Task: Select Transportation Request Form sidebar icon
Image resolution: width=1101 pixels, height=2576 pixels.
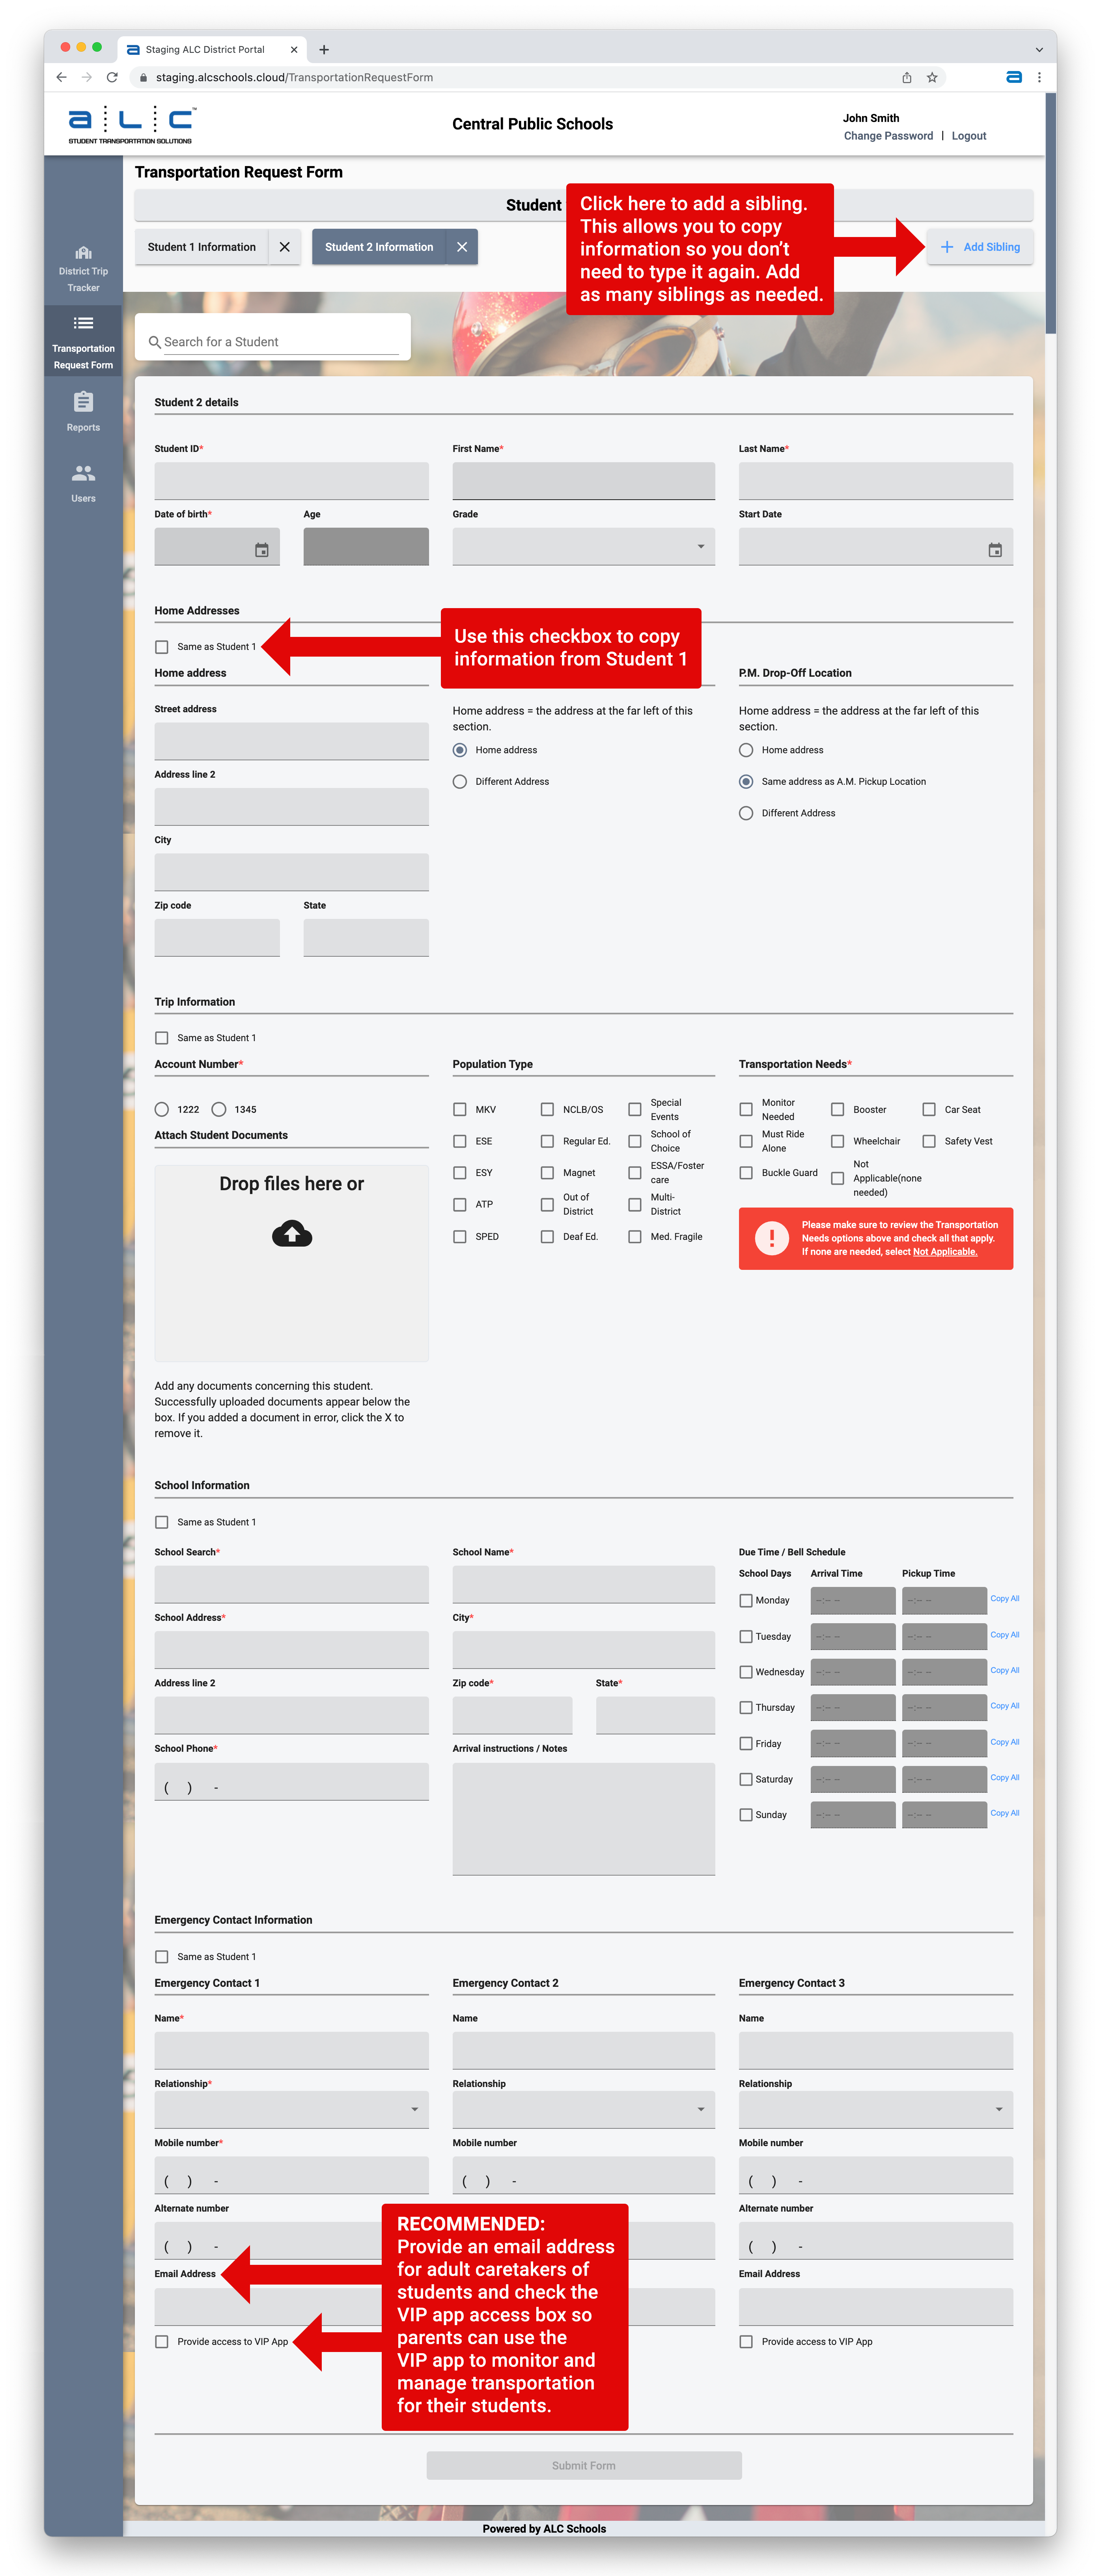Action: click(83, 323)
